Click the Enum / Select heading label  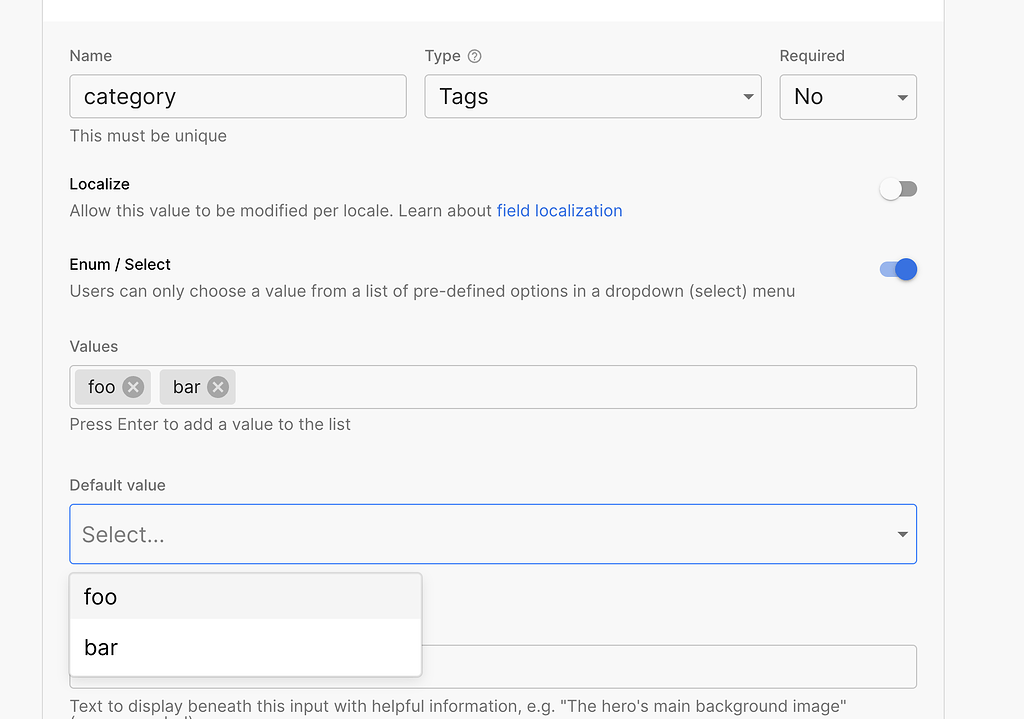pos(120,265)
